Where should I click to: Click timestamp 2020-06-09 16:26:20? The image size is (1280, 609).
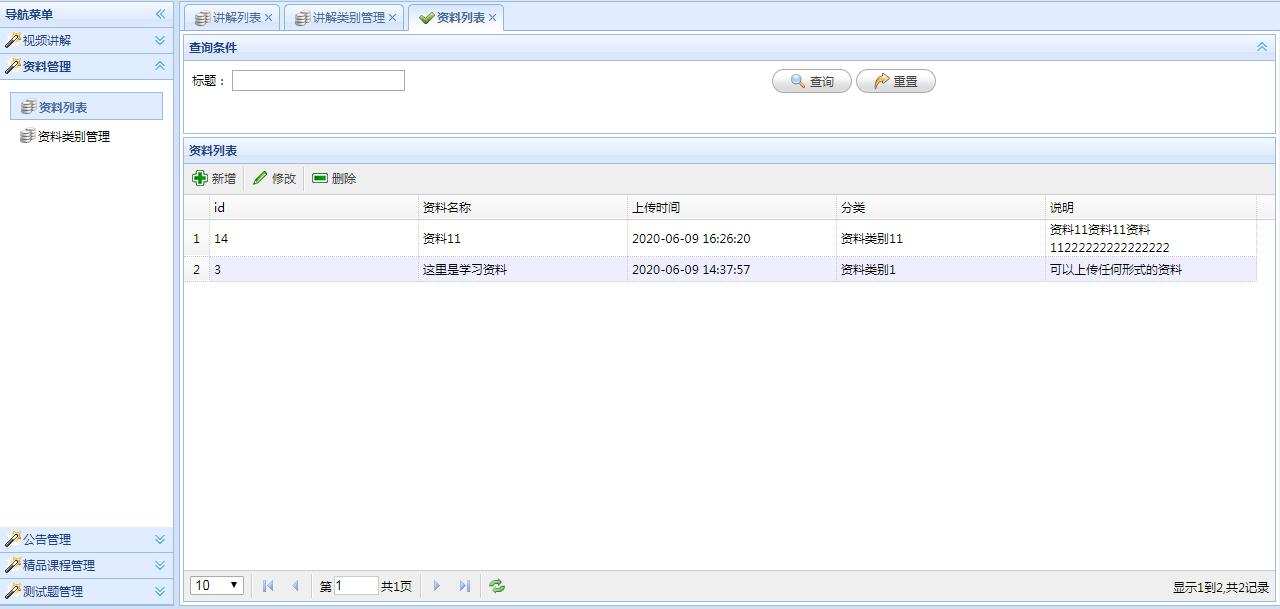click(691, 239)
